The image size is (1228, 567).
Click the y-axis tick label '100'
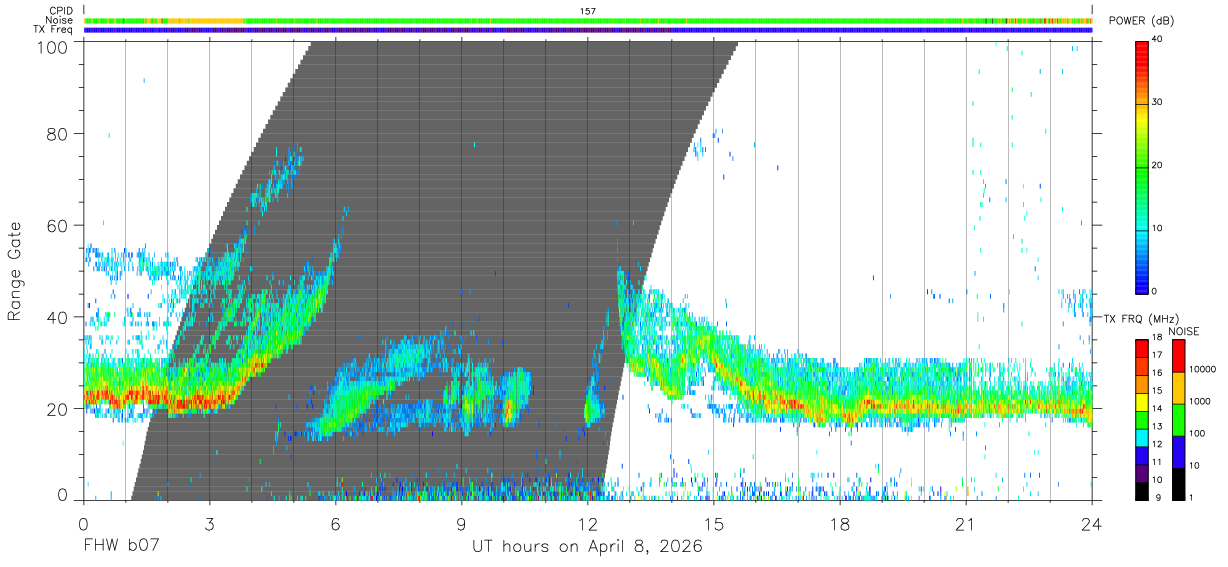54,47
